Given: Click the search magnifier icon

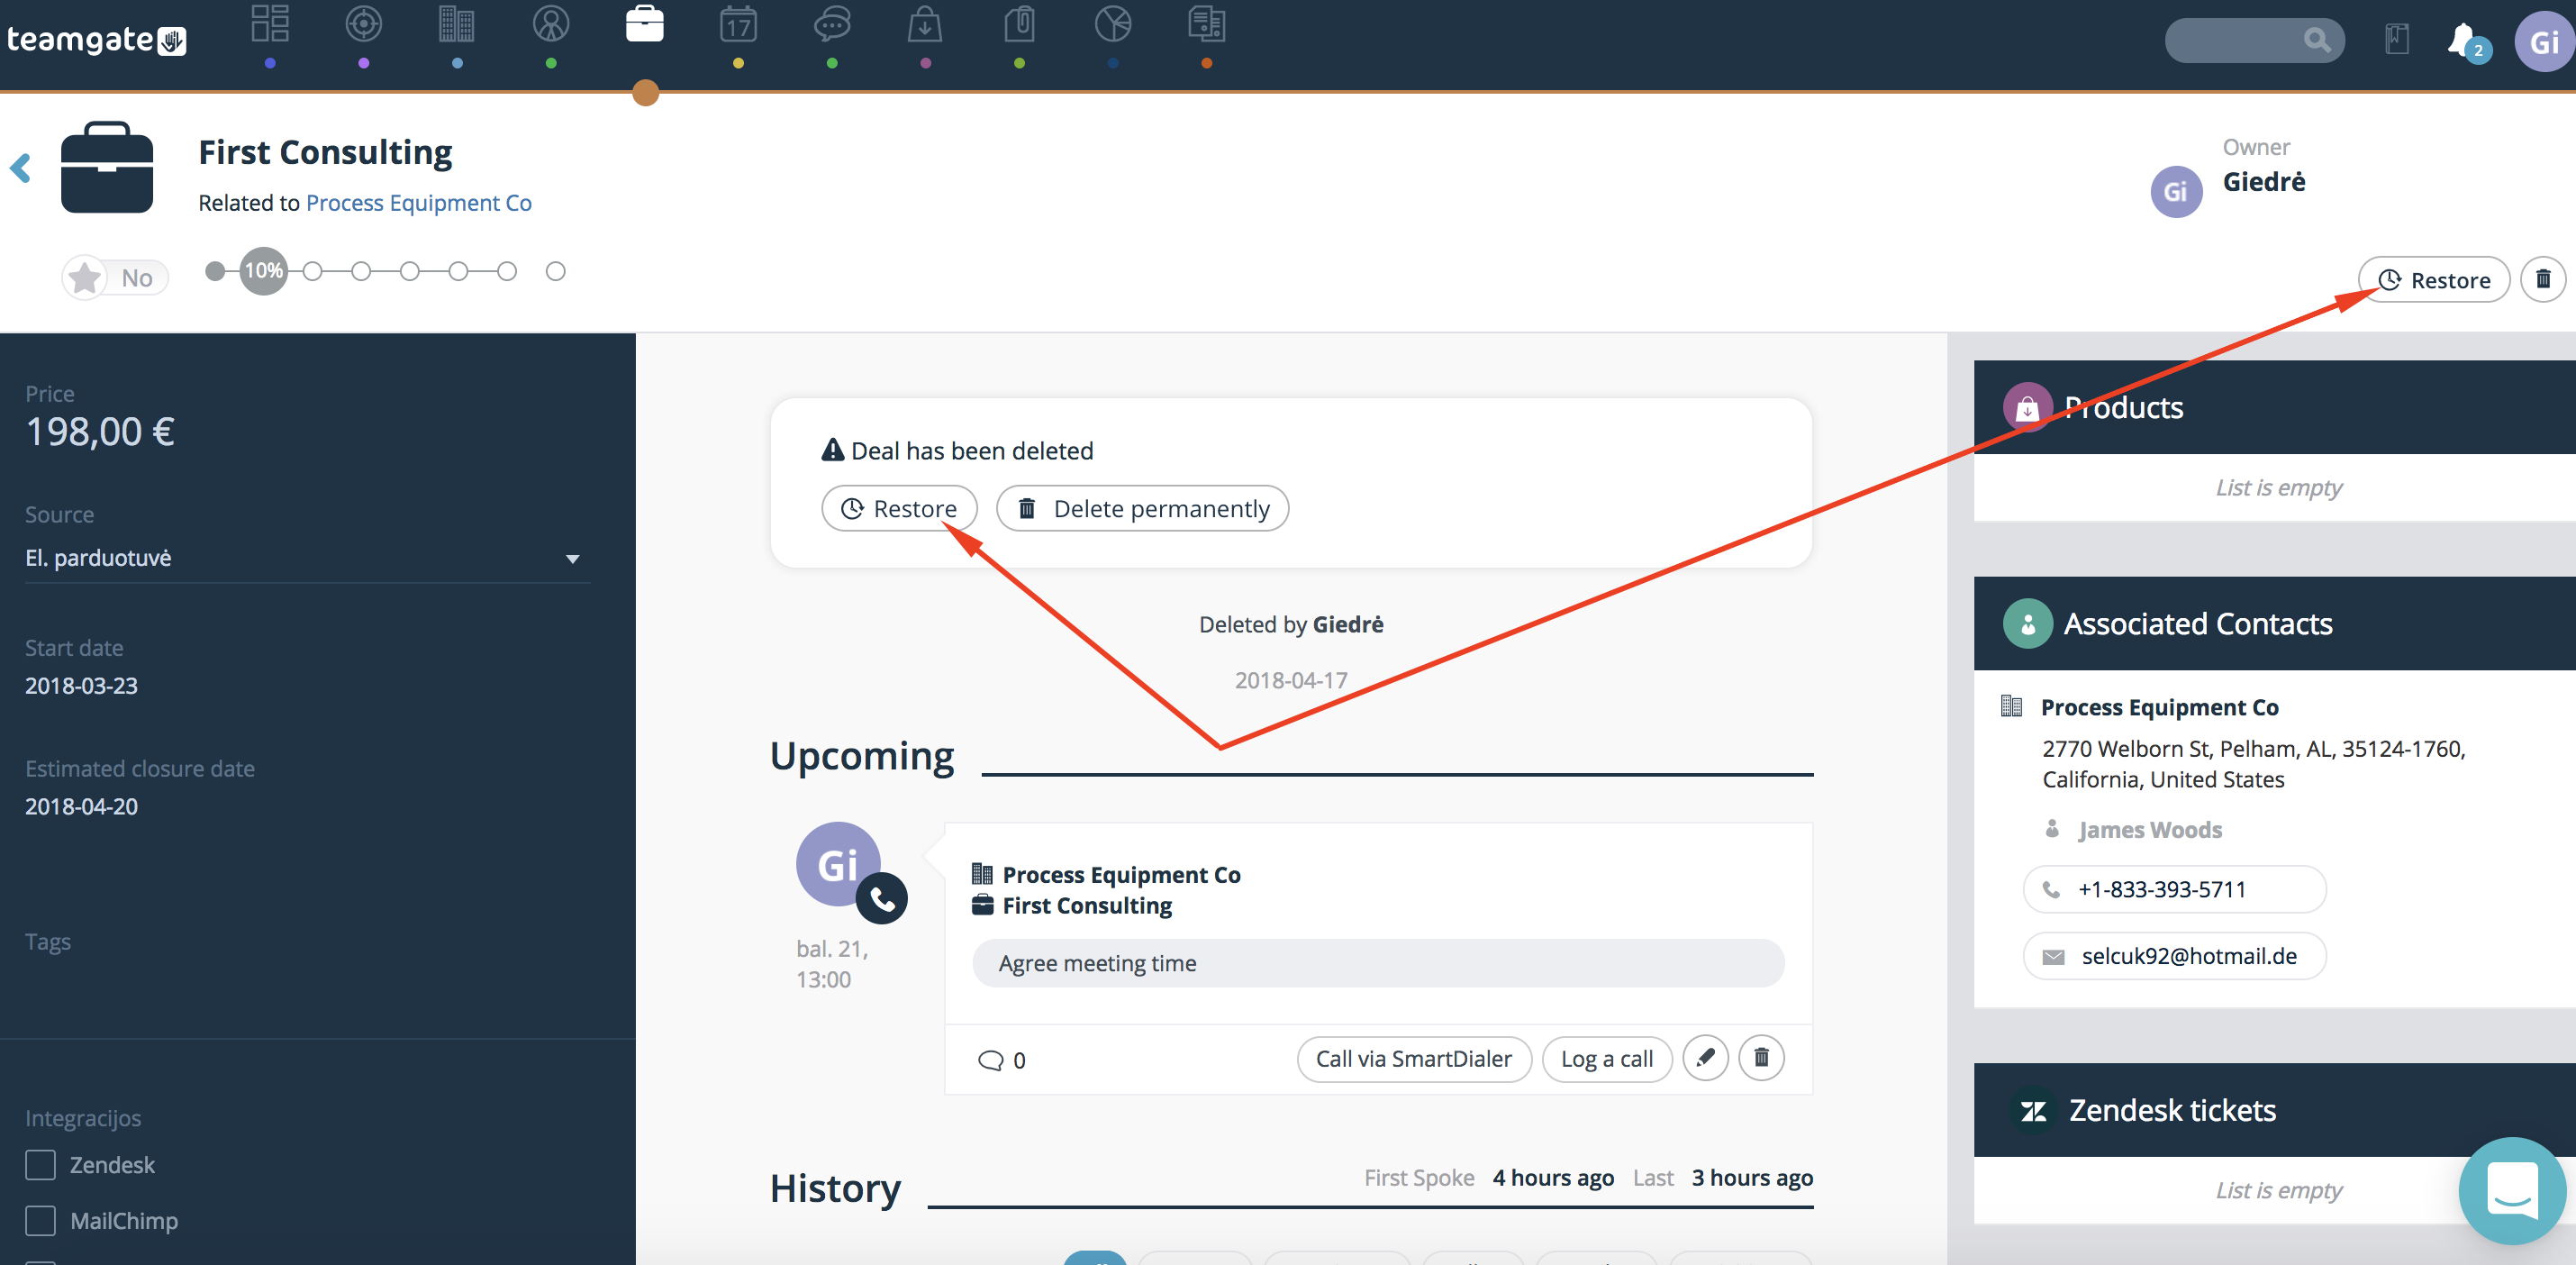Looking at the screenshot, I should 2316,40.
